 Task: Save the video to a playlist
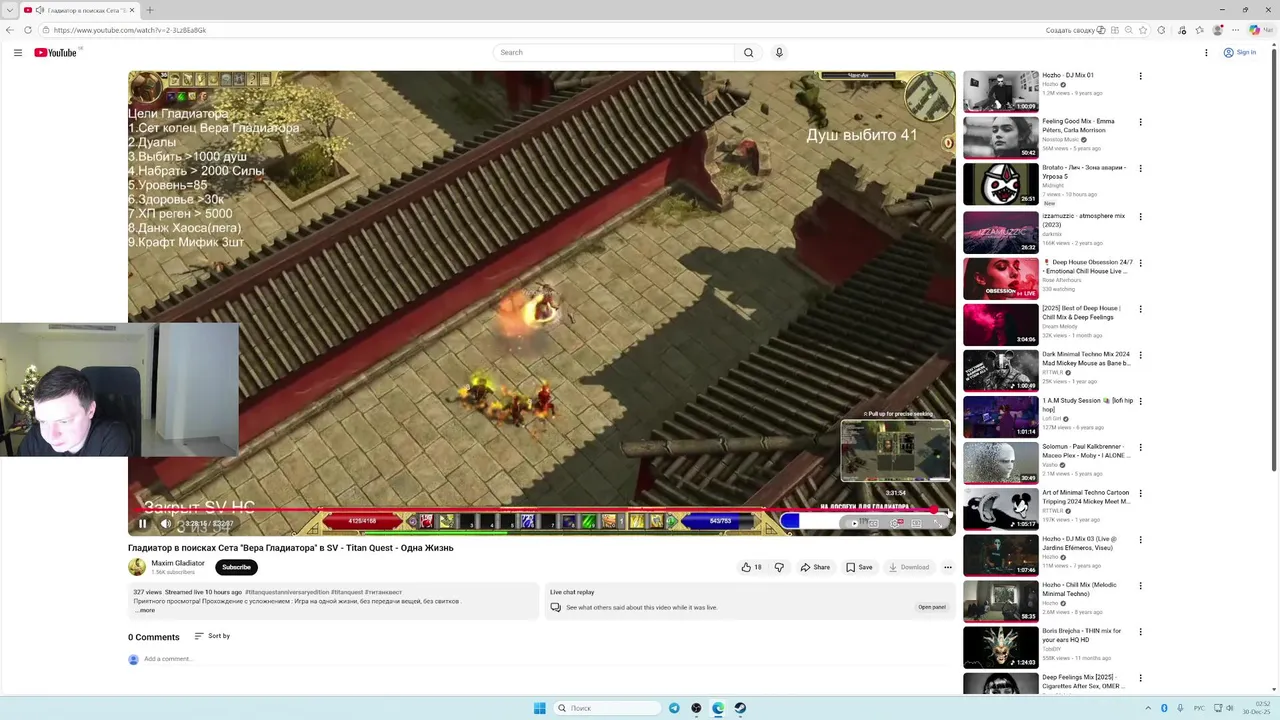(x=859, y=567)
